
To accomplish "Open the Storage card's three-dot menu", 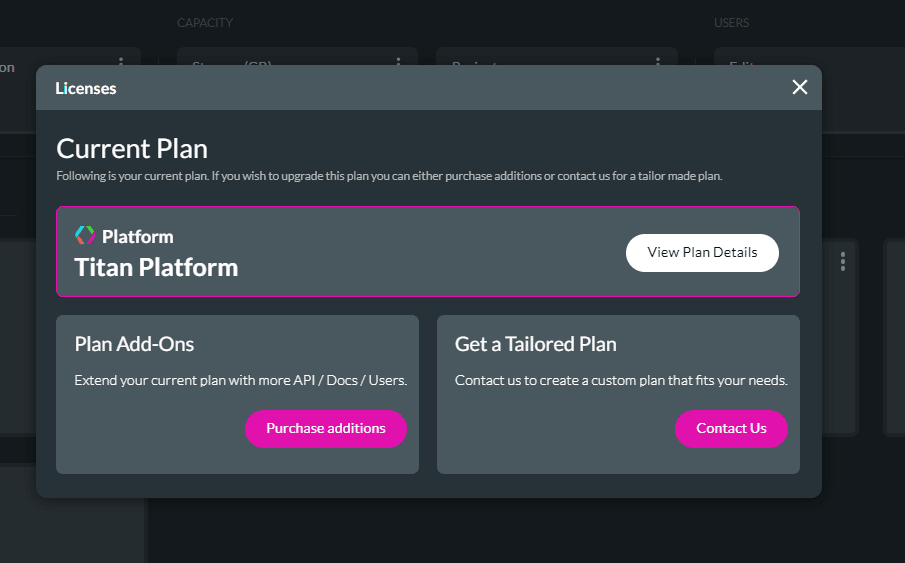I will click(x=398, y=62).
